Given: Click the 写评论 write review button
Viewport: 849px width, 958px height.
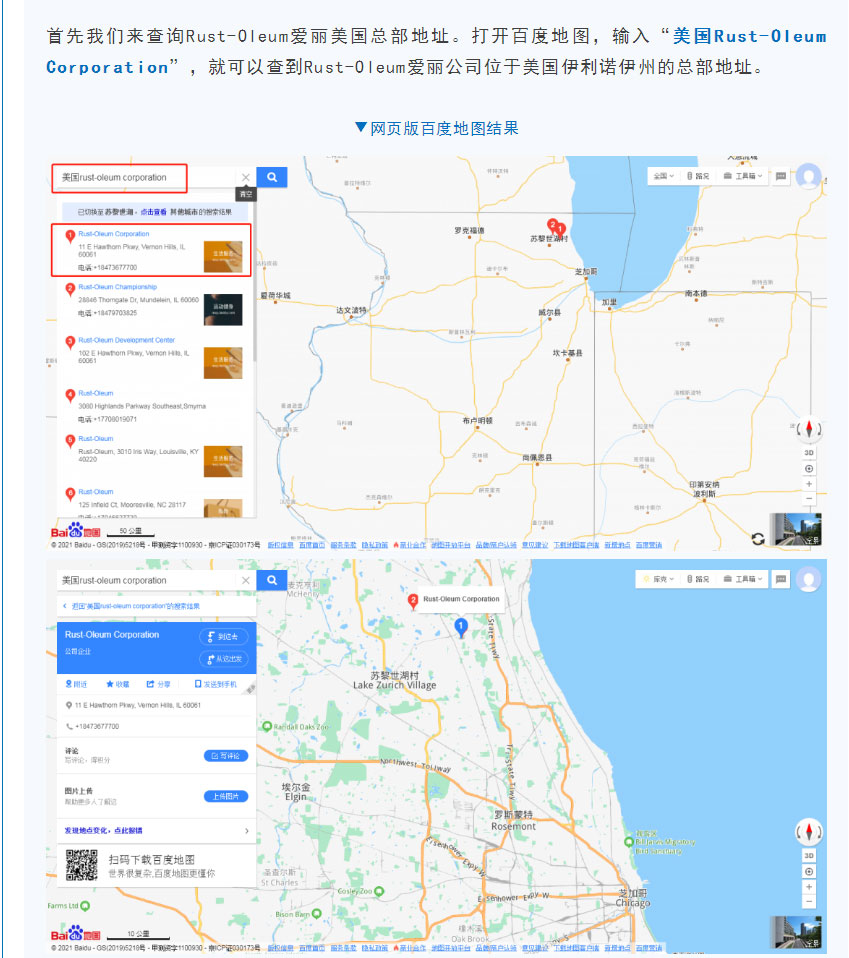Looking at the screenshot, I should coord(225,756).
